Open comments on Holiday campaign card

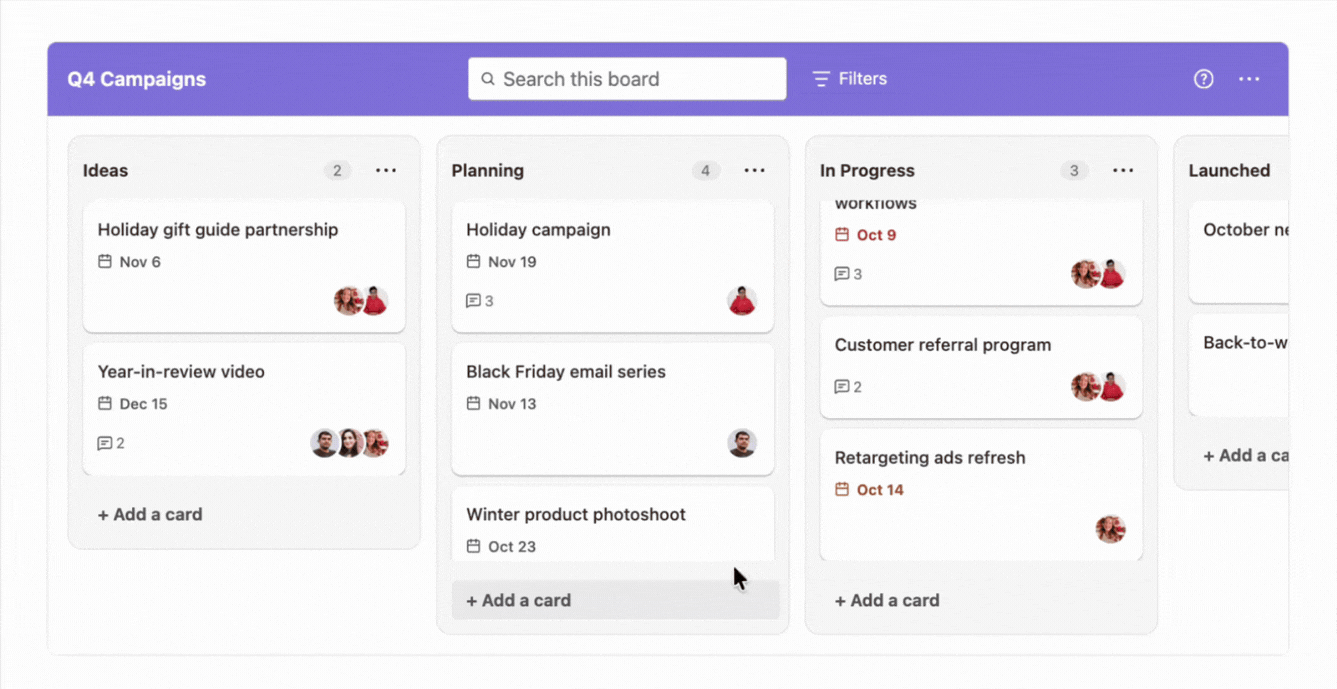(x=480, y=301)
